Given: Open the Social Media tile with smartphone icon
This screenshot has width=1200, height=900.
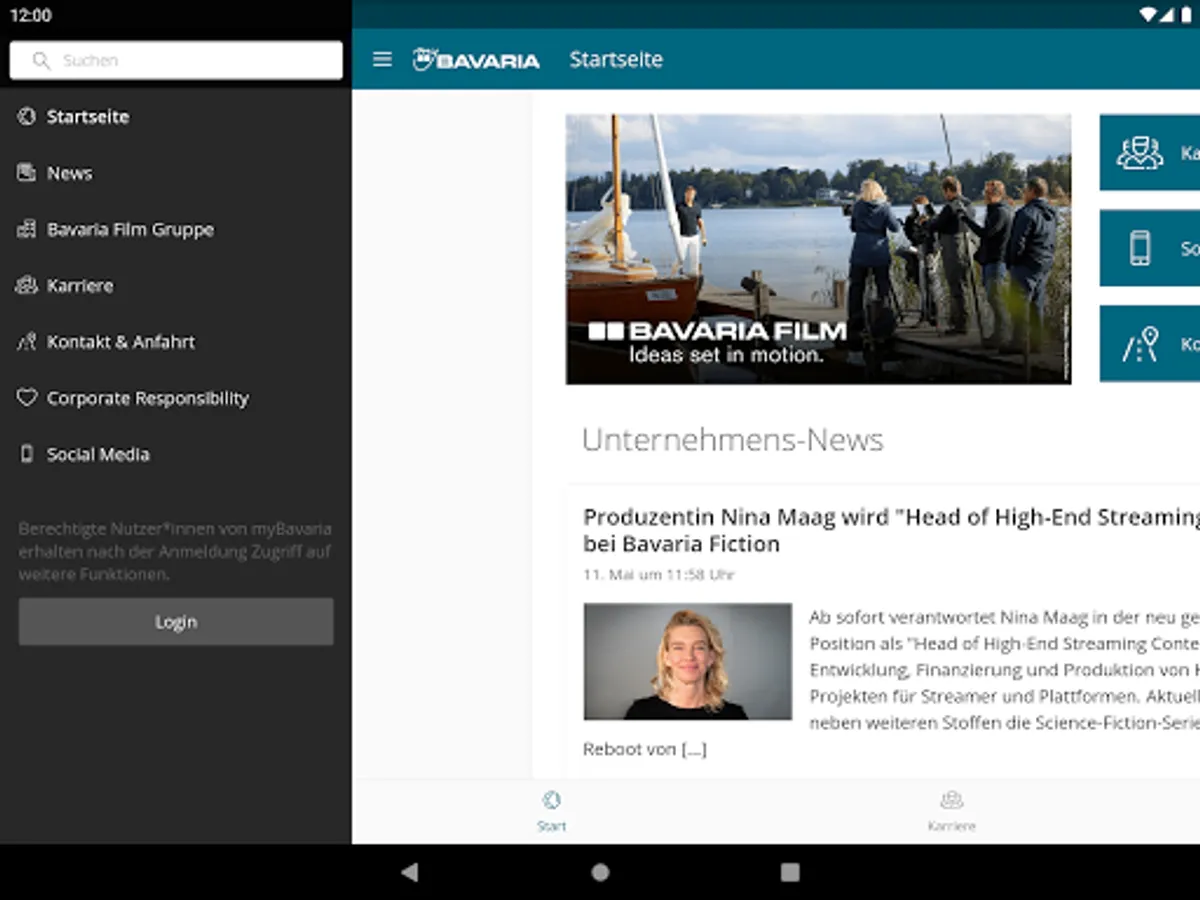Looking at the screenshot, I should point(1150,248).
